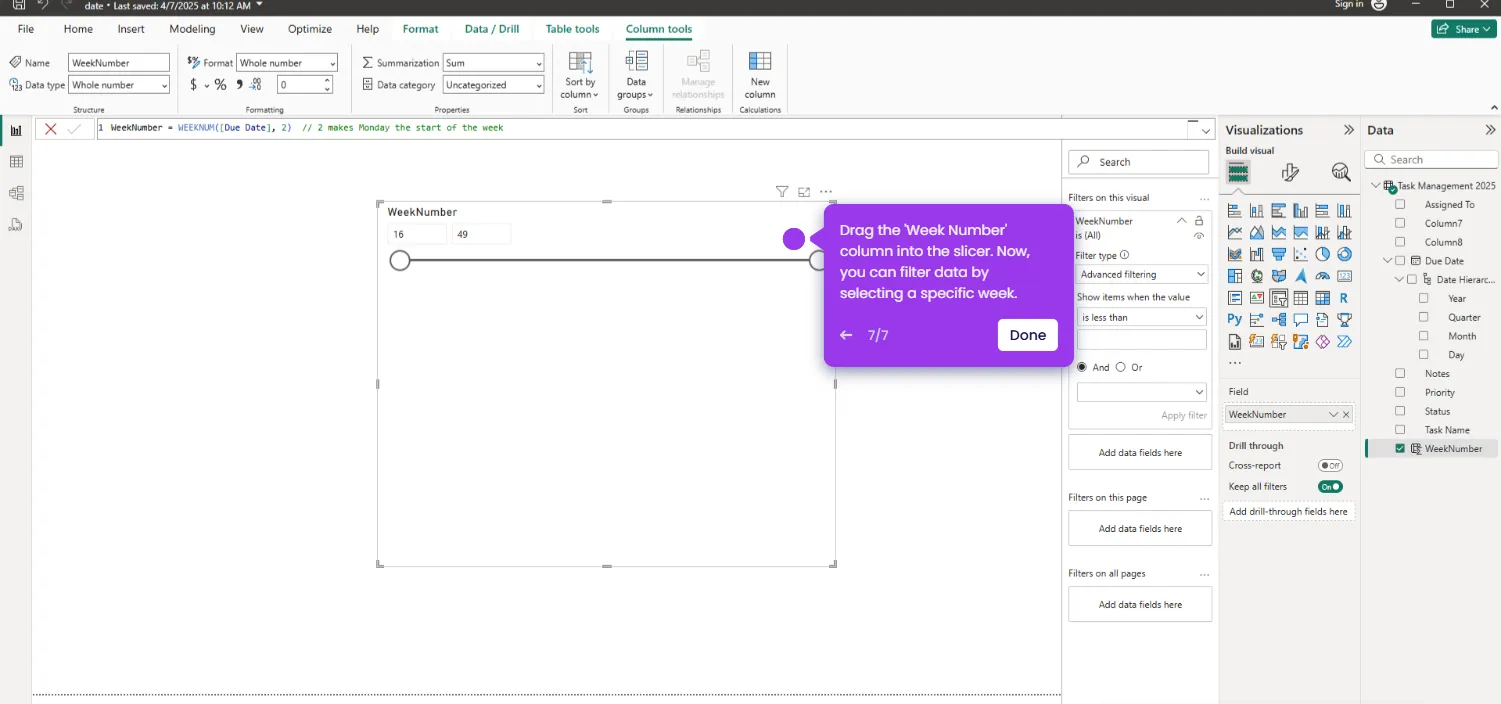Tick the Priority field checkbox
Viewport: 1501px width, 704px height.
click(x=1400, y=392)
